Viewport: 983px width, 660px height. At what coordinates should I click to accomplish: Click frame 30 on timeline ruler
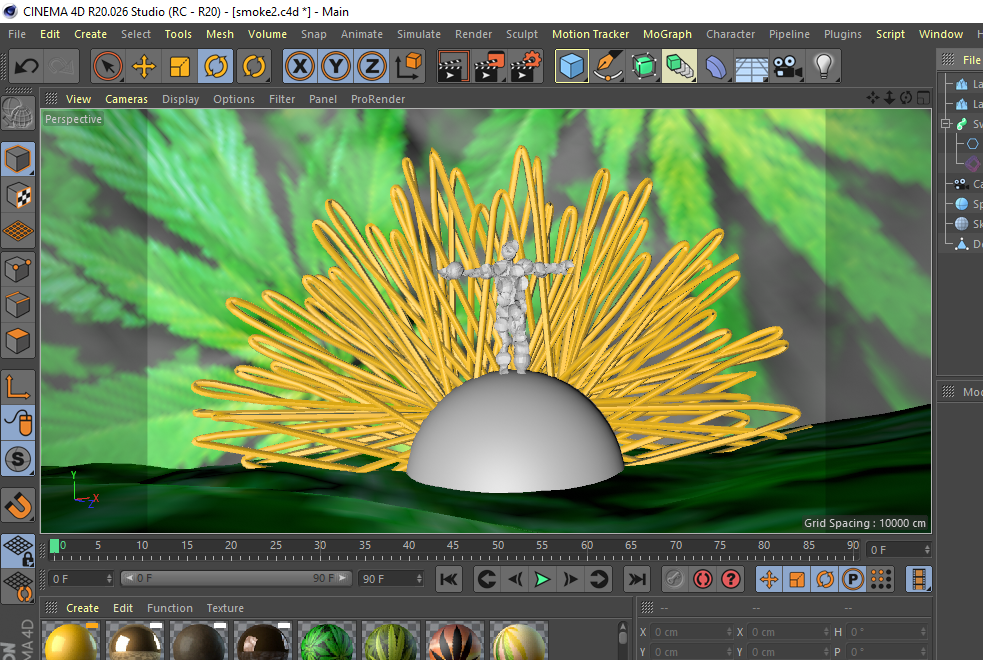click(320, 545)
